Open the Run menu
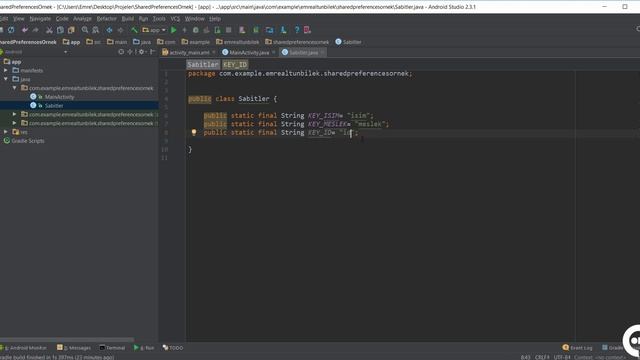640x360 pixels. pos(143,19)
